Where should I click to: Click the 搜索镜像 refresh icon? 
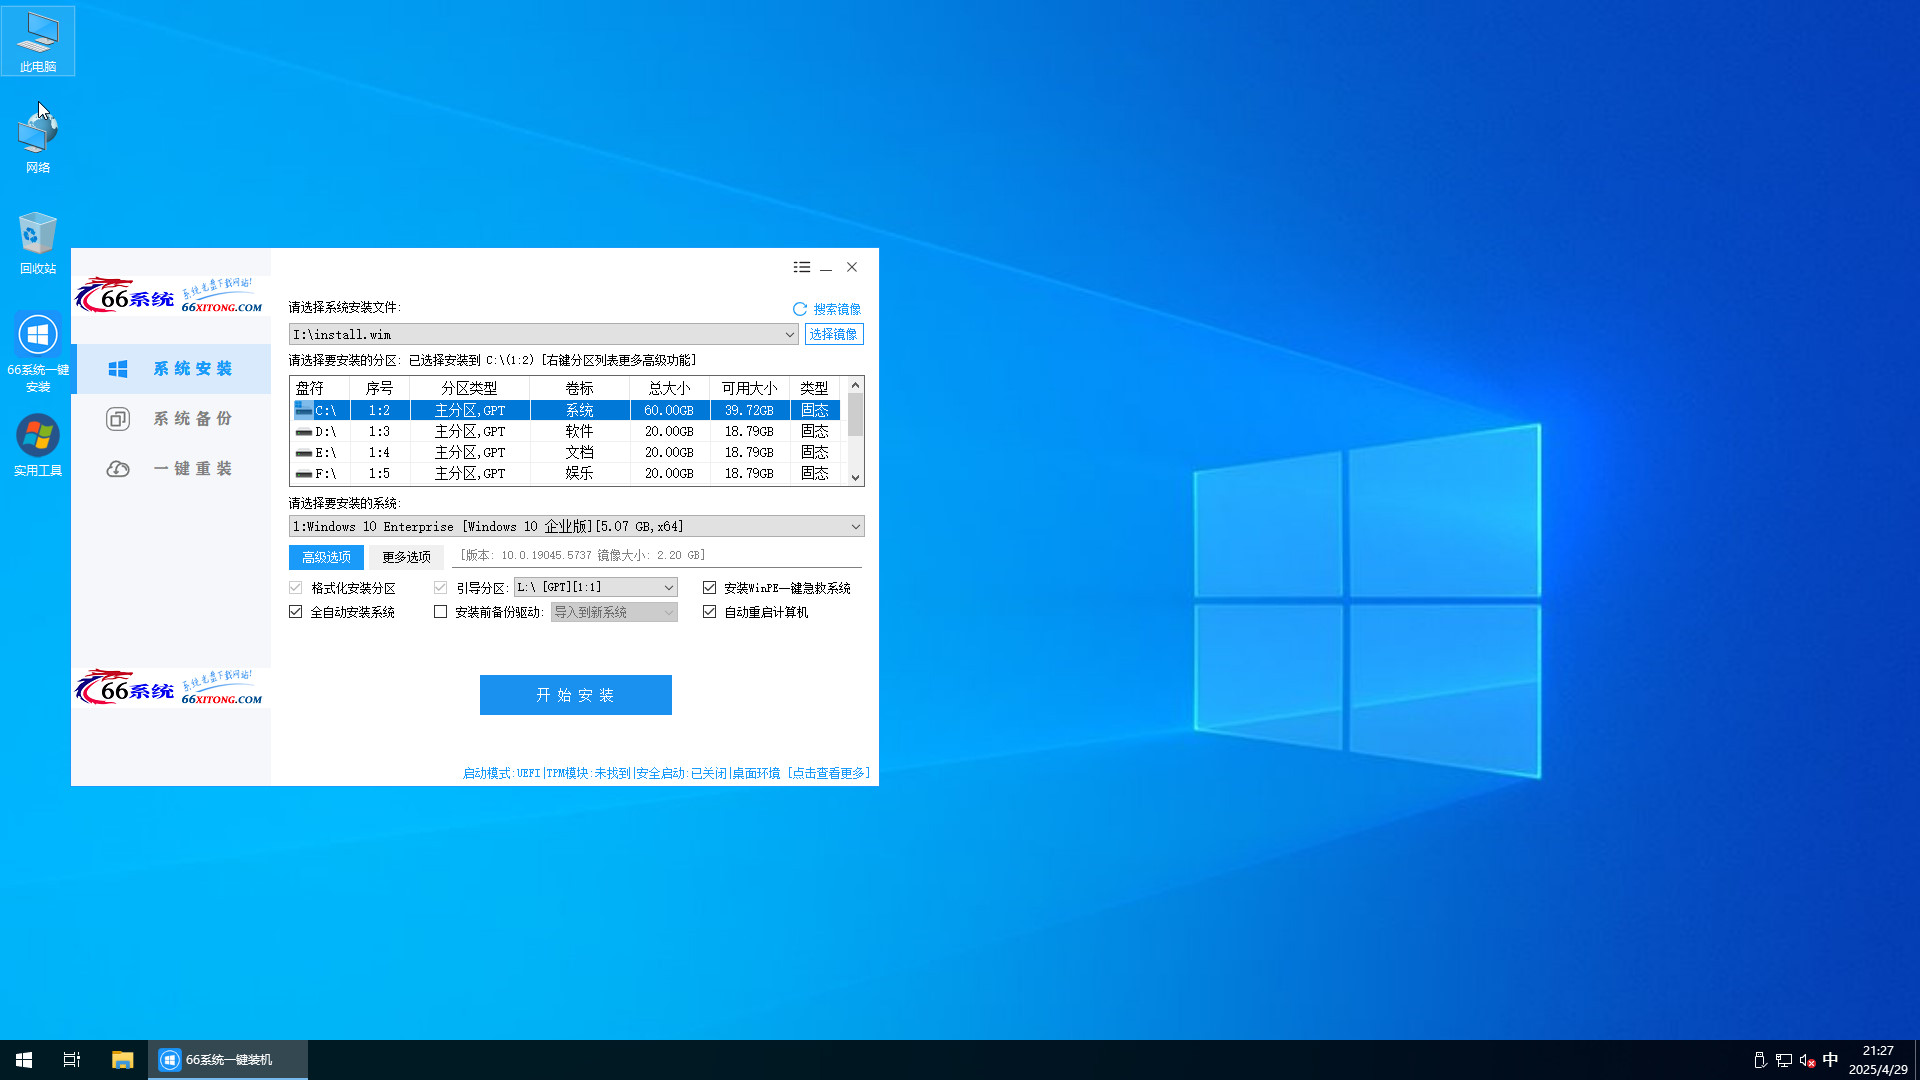800,309
